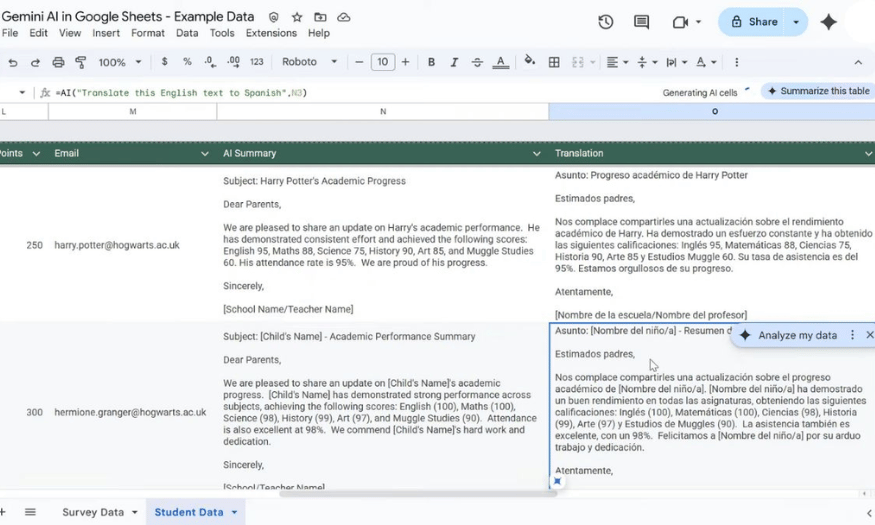
Task: Open the Help menu
Action: point(319,33)
